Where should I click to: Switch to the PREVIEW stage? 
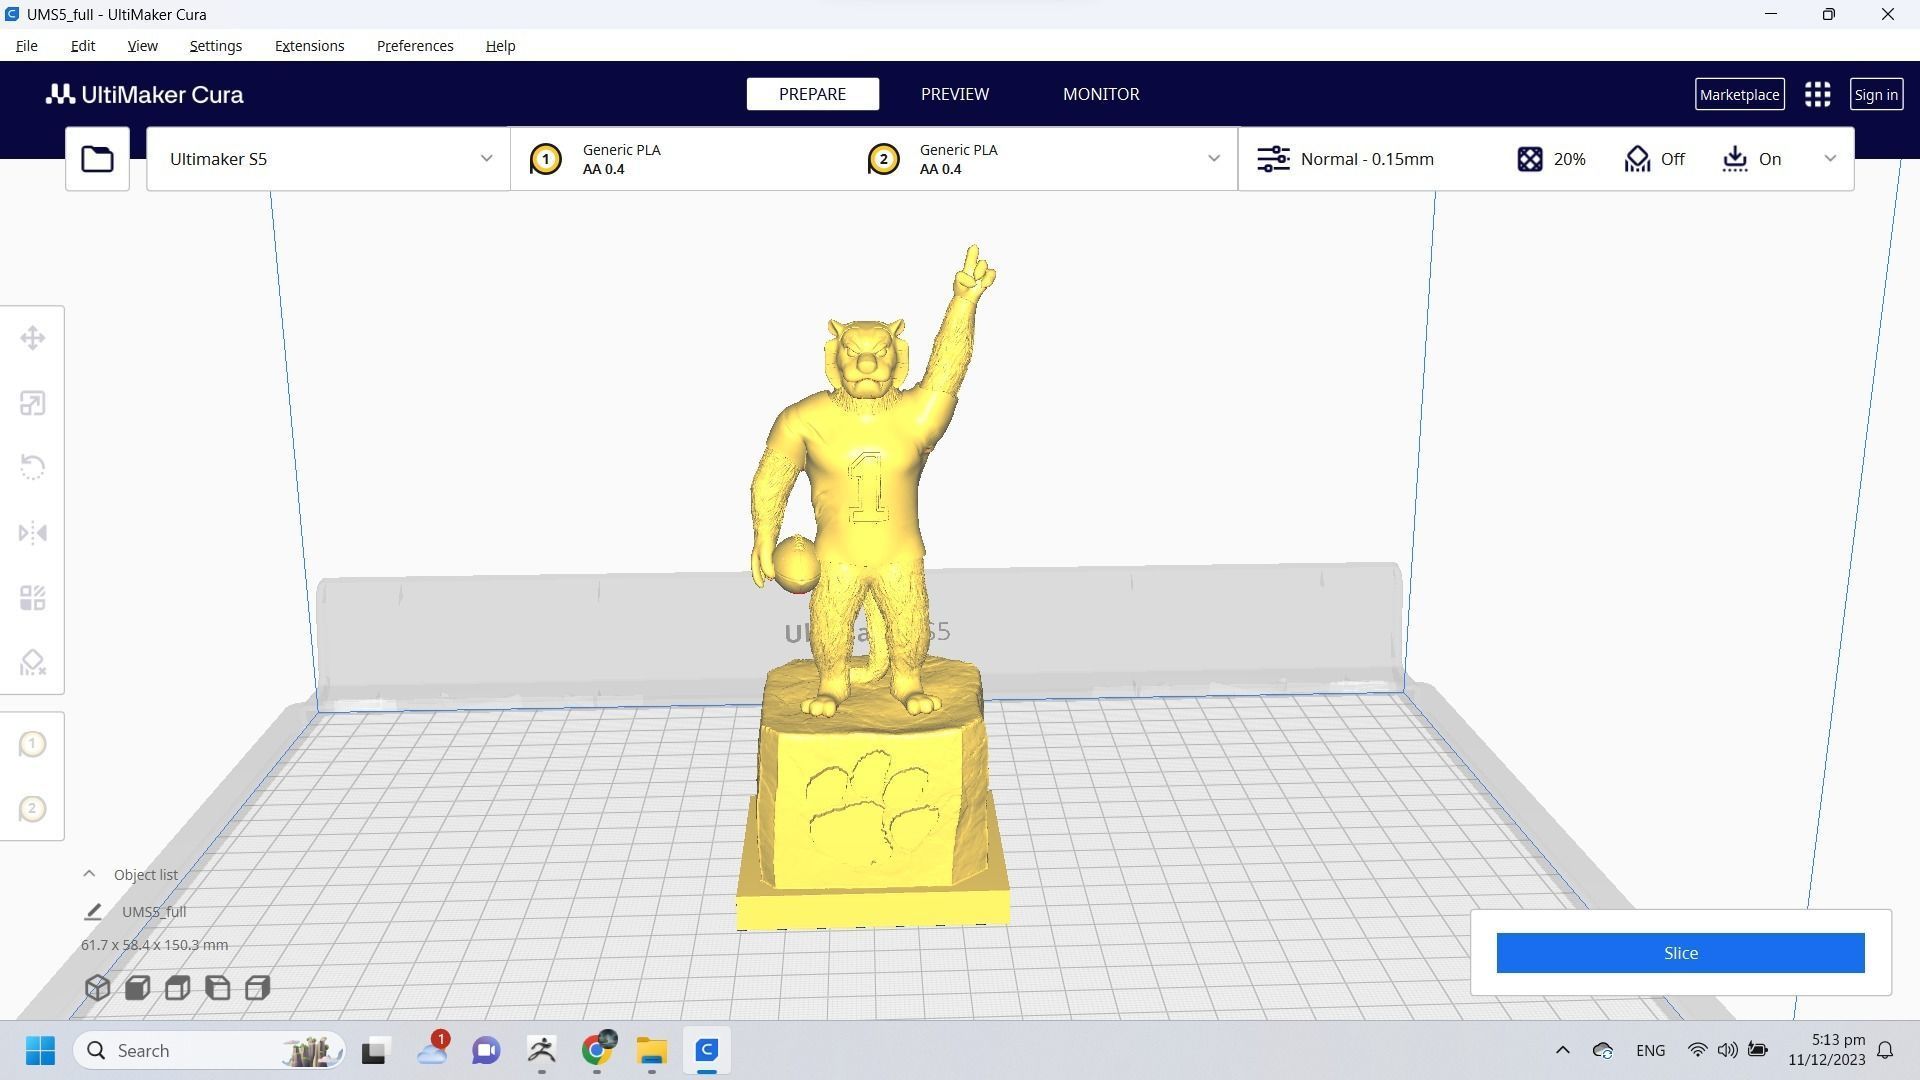(x=954, y=94)
